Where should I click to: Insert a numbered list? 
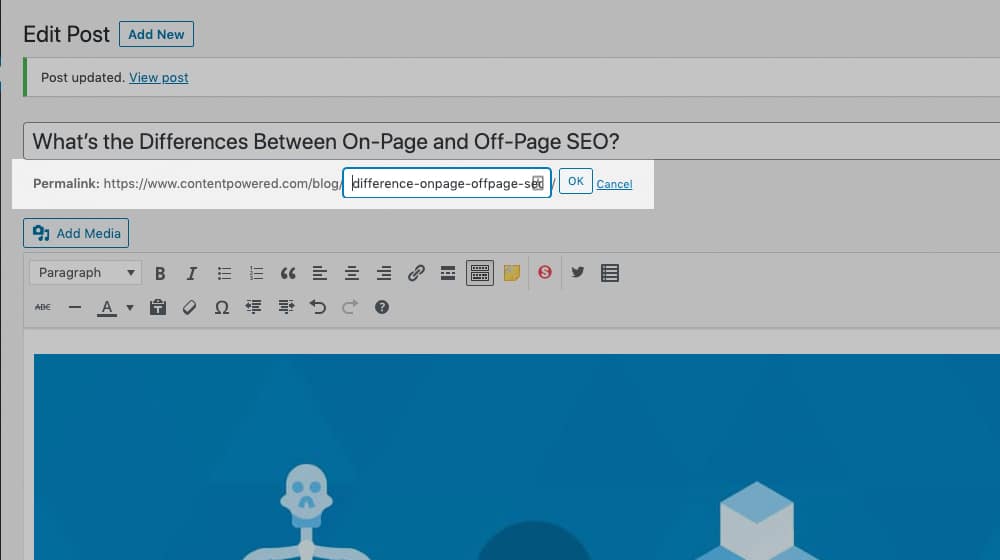[256, 273]
